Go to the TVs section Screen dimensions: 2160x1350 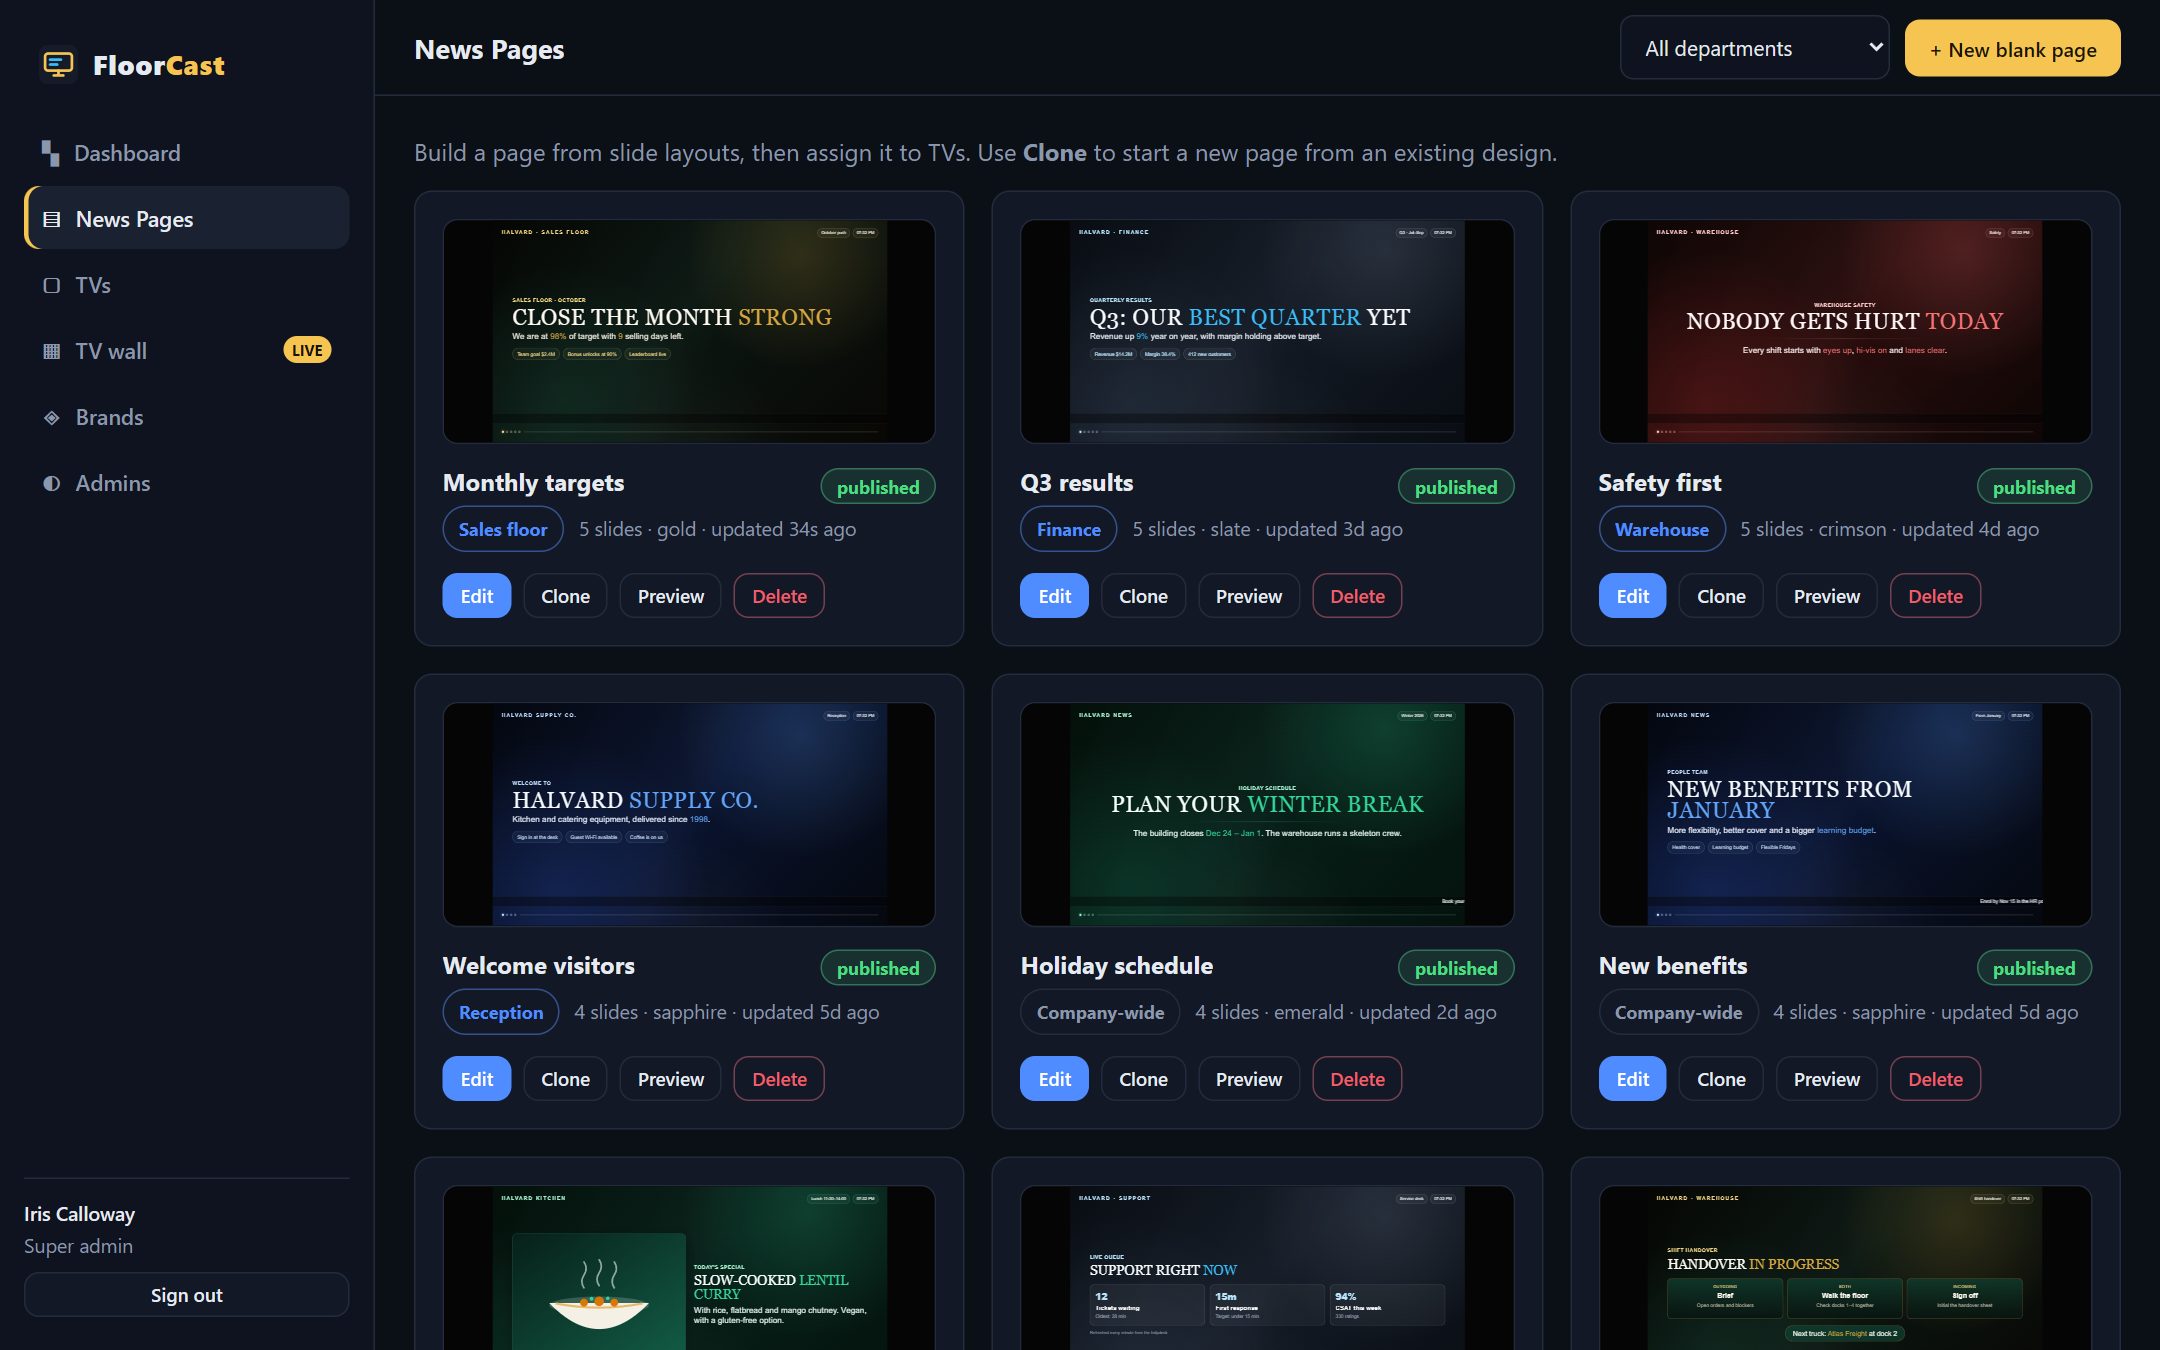pos(187,285)
